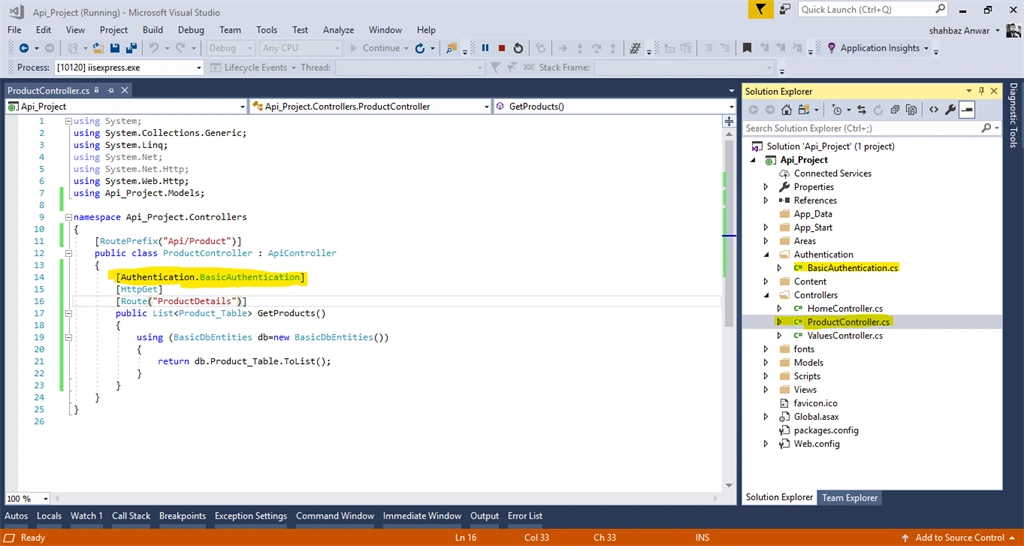
Task: Toggle pin on ProductController.cs tab
Action: 110,90
